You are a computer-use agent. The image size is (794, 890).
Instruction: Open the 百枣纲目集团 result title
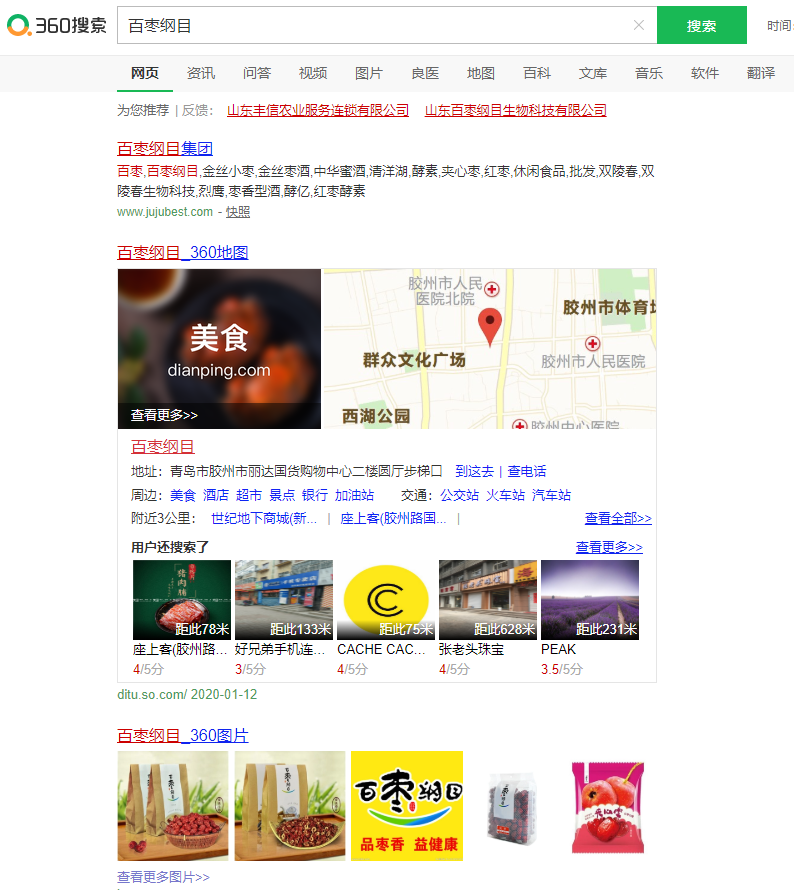pyautogui.click(x=165, y=149)
